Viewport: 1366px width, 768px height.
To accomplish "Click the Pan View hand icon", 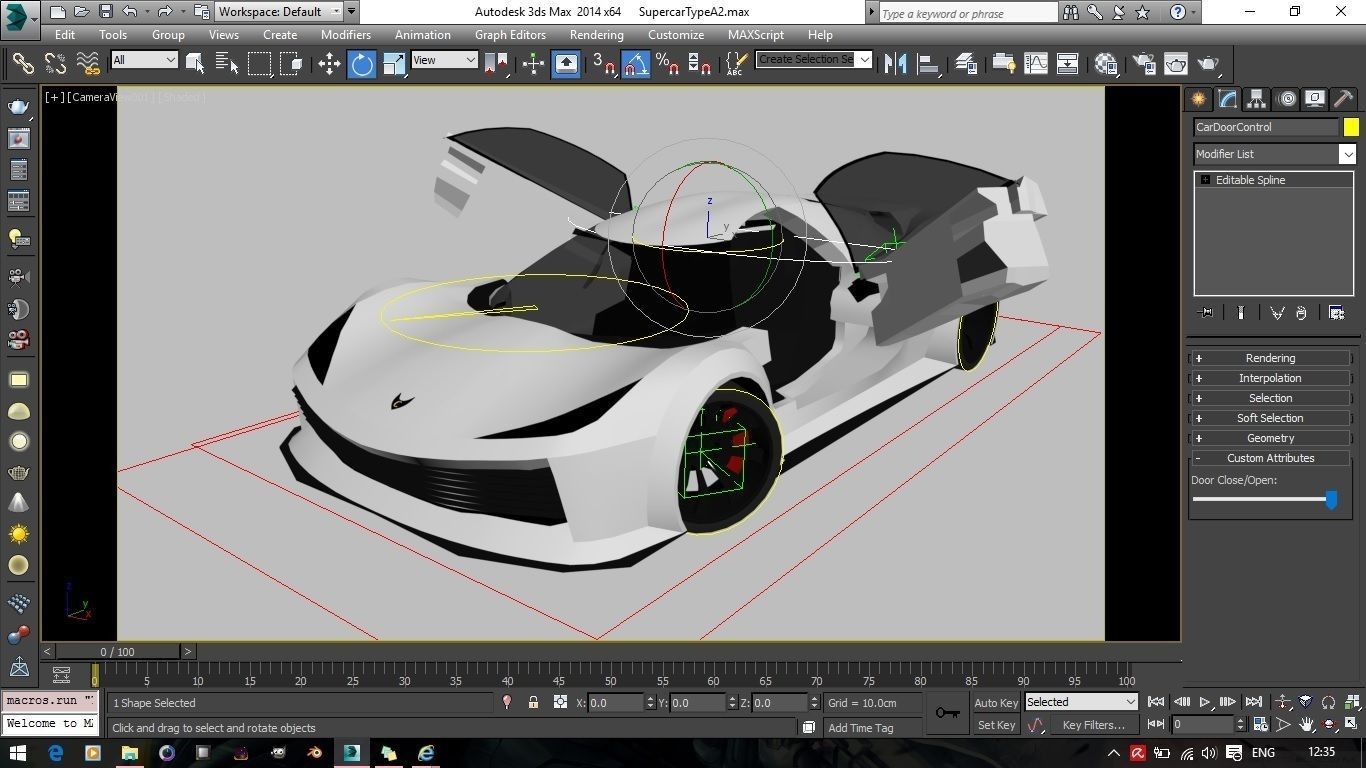I will click(x=1307, y=724).
